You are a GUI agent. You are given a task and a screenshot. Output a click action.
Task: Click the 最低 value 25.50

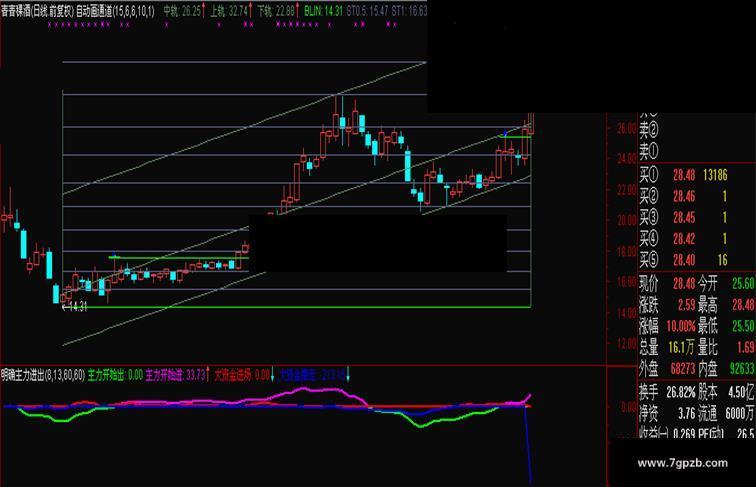coord(743,326)
